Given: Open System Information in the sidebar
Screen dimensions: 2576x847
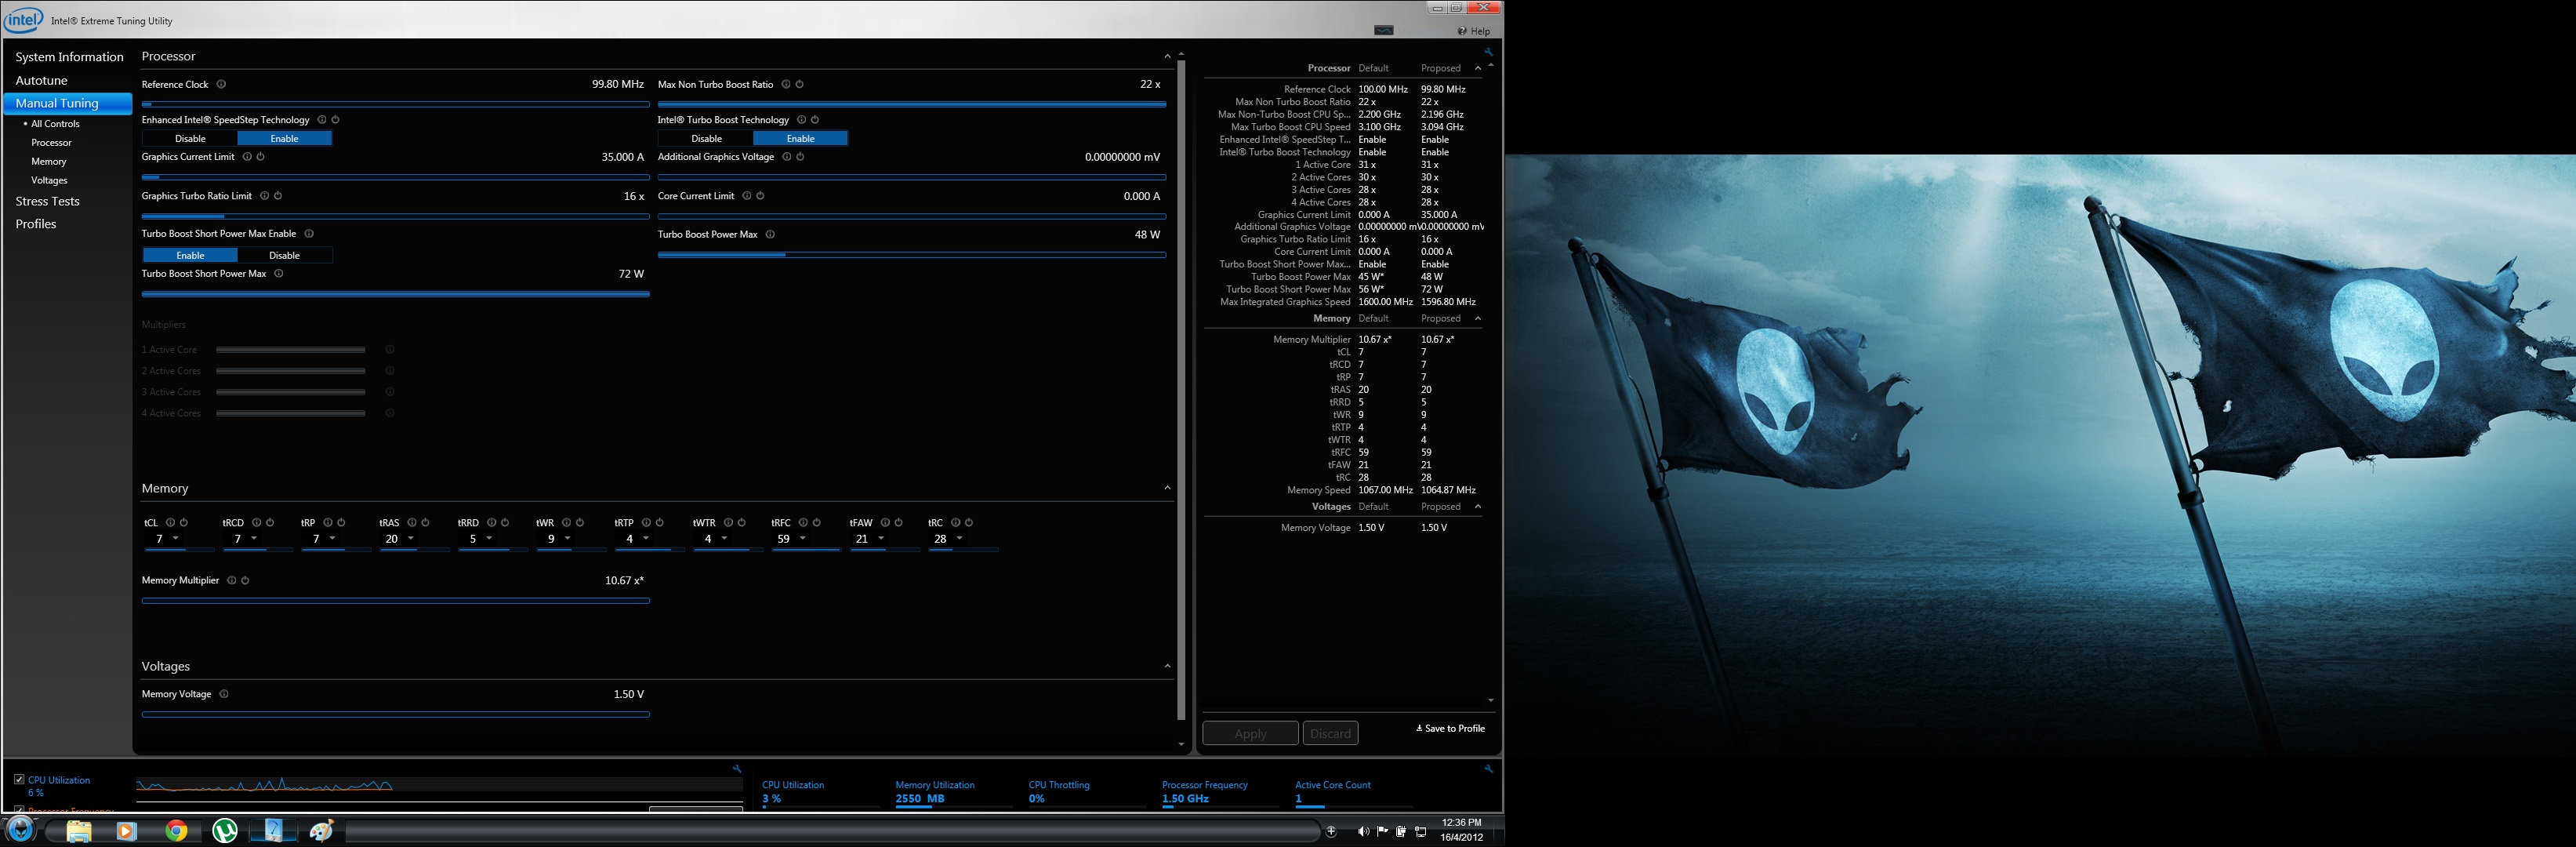Looking at the screenshot, I should tap(69, 57).
